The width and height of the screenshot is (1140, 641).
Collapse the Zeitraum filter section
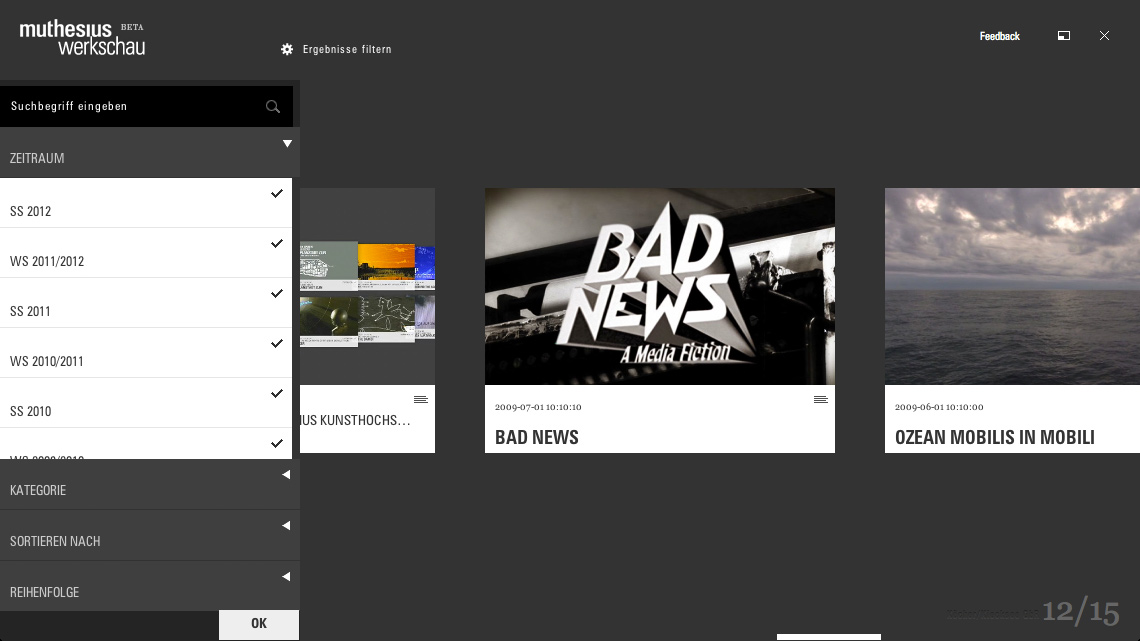(x=287, y=144)
